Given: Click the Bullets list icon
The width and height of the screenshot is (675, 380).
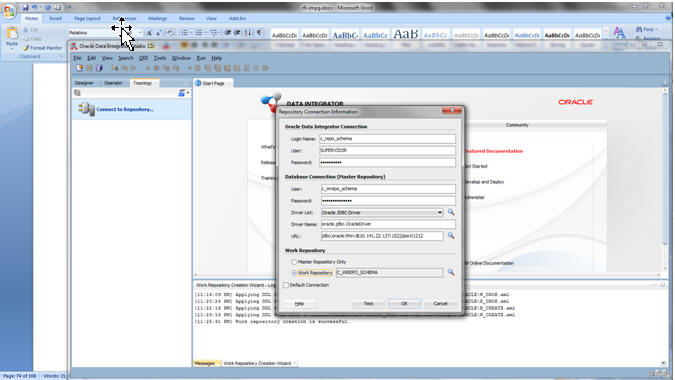Looking at the screenshot, I should tap(184, 33).
